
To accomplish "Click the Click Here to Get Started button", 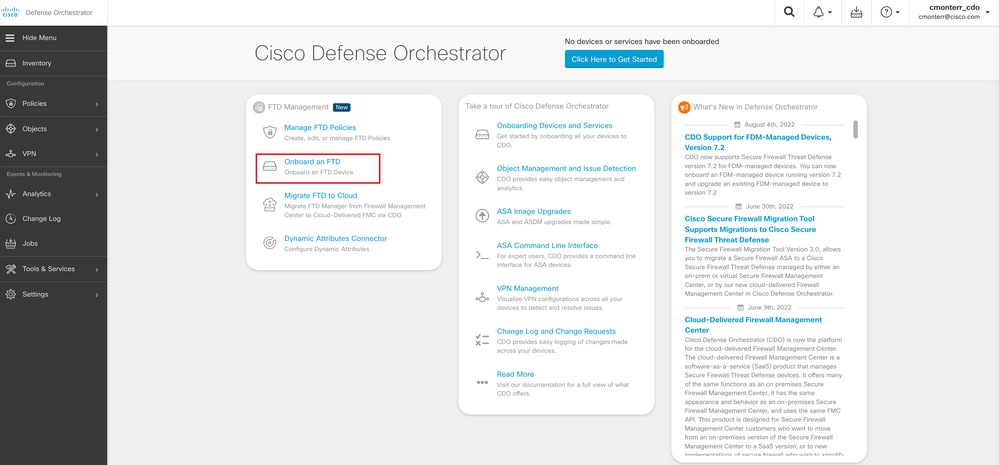I will 614,59.
